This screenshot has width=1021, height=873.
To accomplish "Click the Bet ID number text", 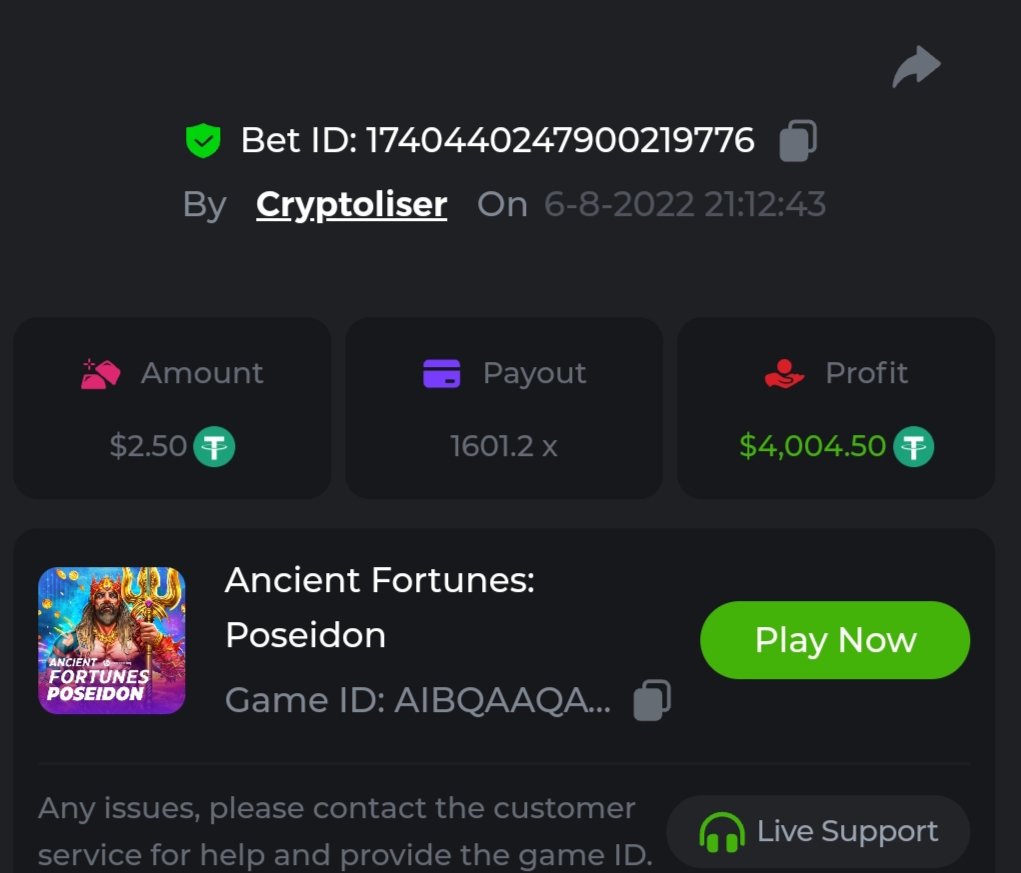I will pyautogui.click(x=560, y=141).
